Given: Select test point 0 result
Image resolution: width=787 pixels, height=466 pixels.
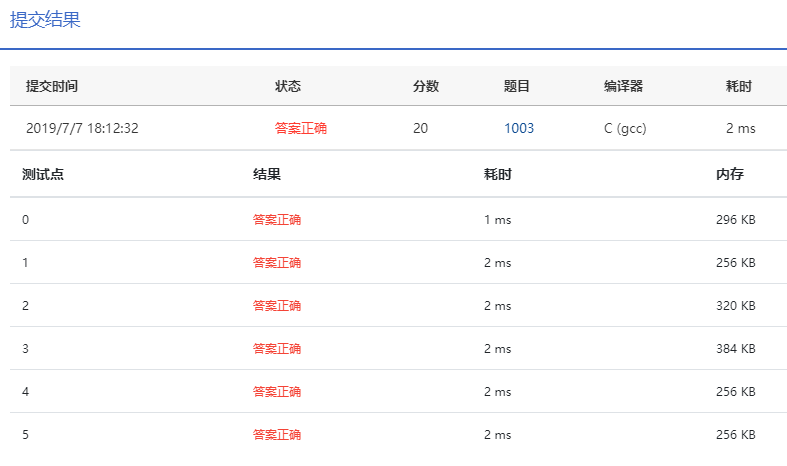Looking at the screenshot, I should [277, 219].
